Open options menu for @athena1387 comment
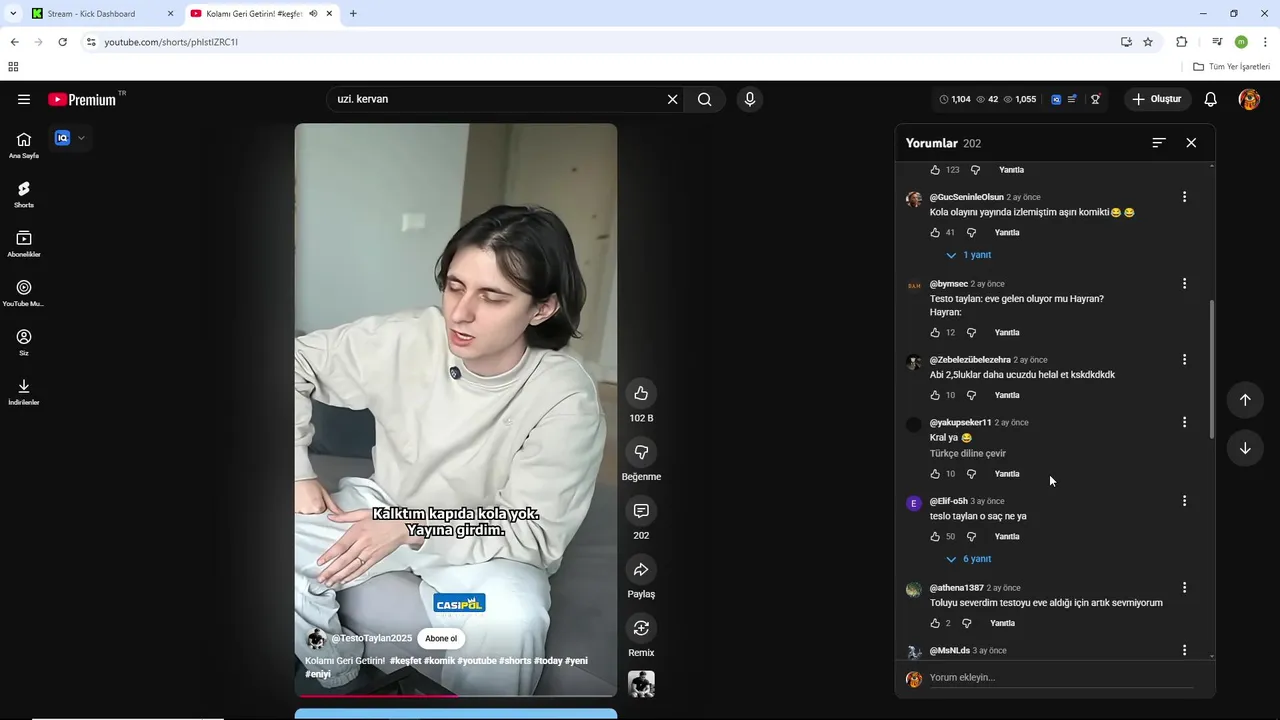Viewport: 1280px width, 720px height. pyautogui.click(x=1184, y=588)
